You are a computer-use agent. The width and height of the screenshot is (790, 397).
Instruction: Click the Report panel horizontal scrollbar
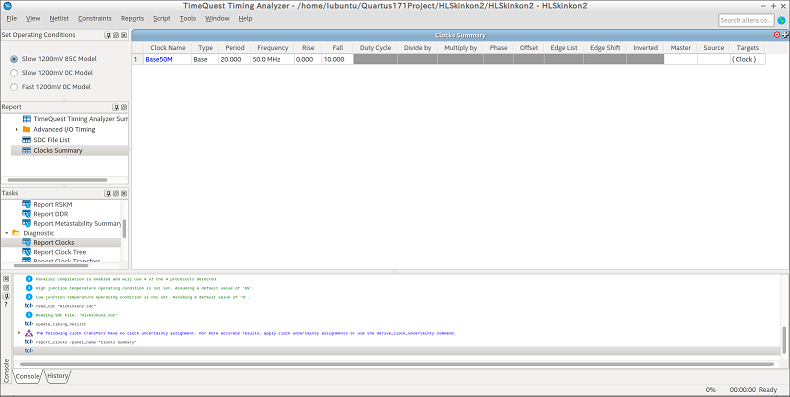click(57, 180)
